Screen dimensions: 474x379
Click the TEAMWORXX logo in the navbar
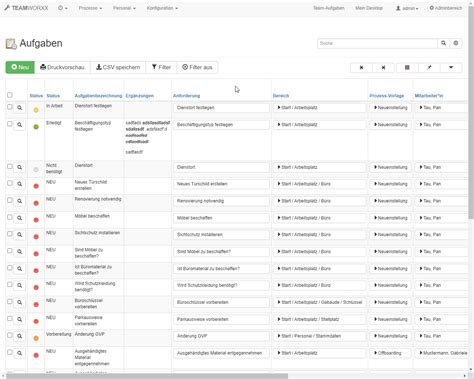tap(26, 8)
